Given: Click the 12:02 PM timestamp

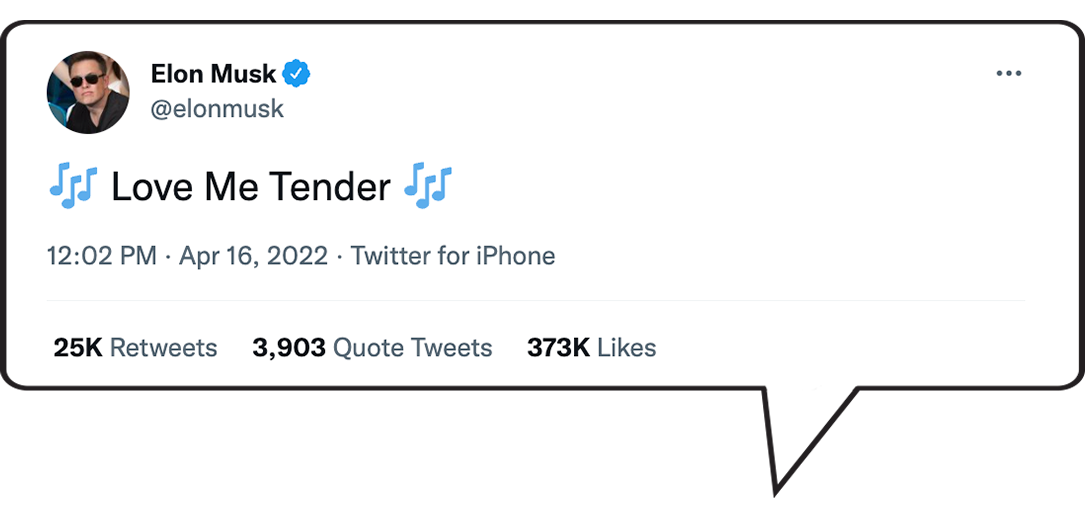Looking at the screenshot, I should (x=101, y=256).
